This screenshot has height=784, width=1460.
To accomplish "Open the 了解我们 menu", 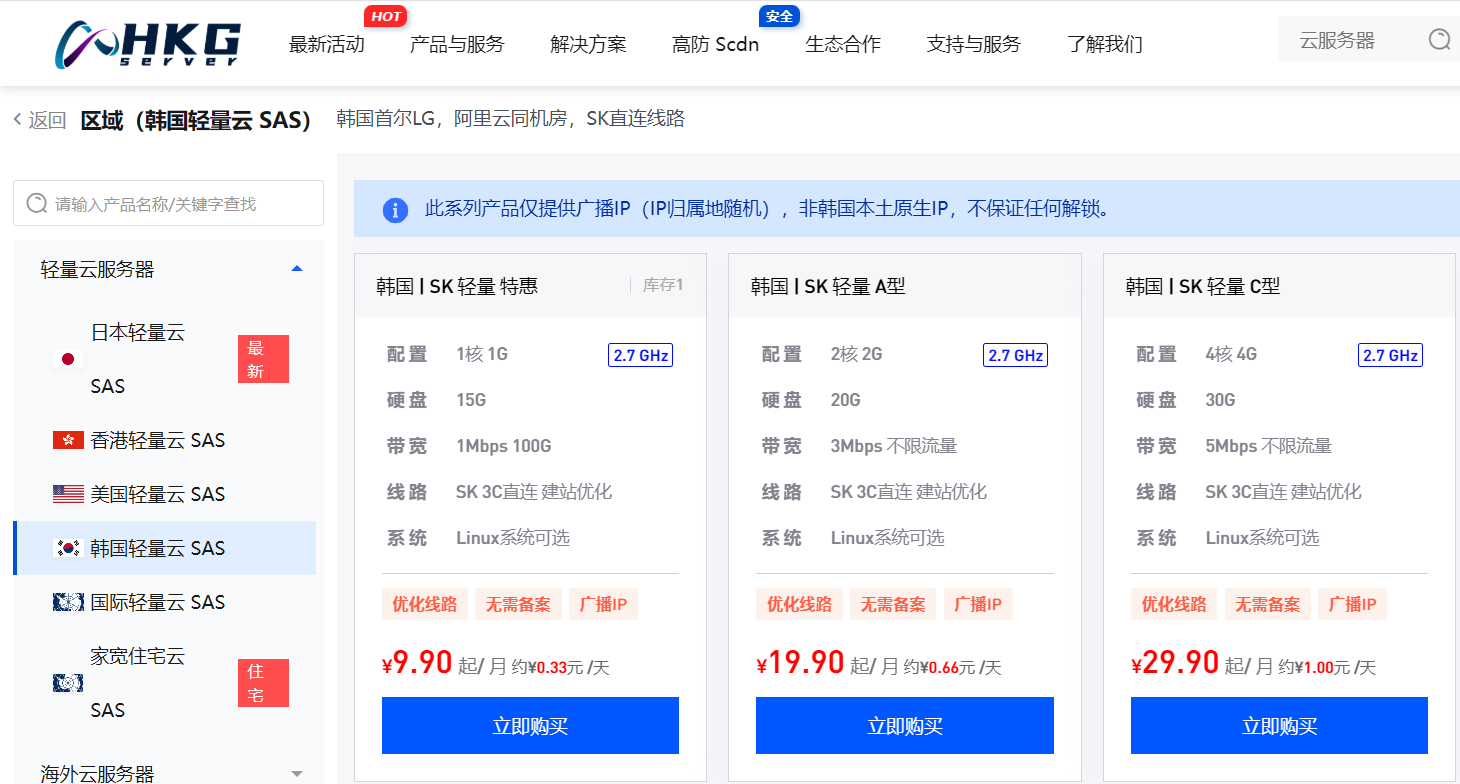I will click(1104, 44).
